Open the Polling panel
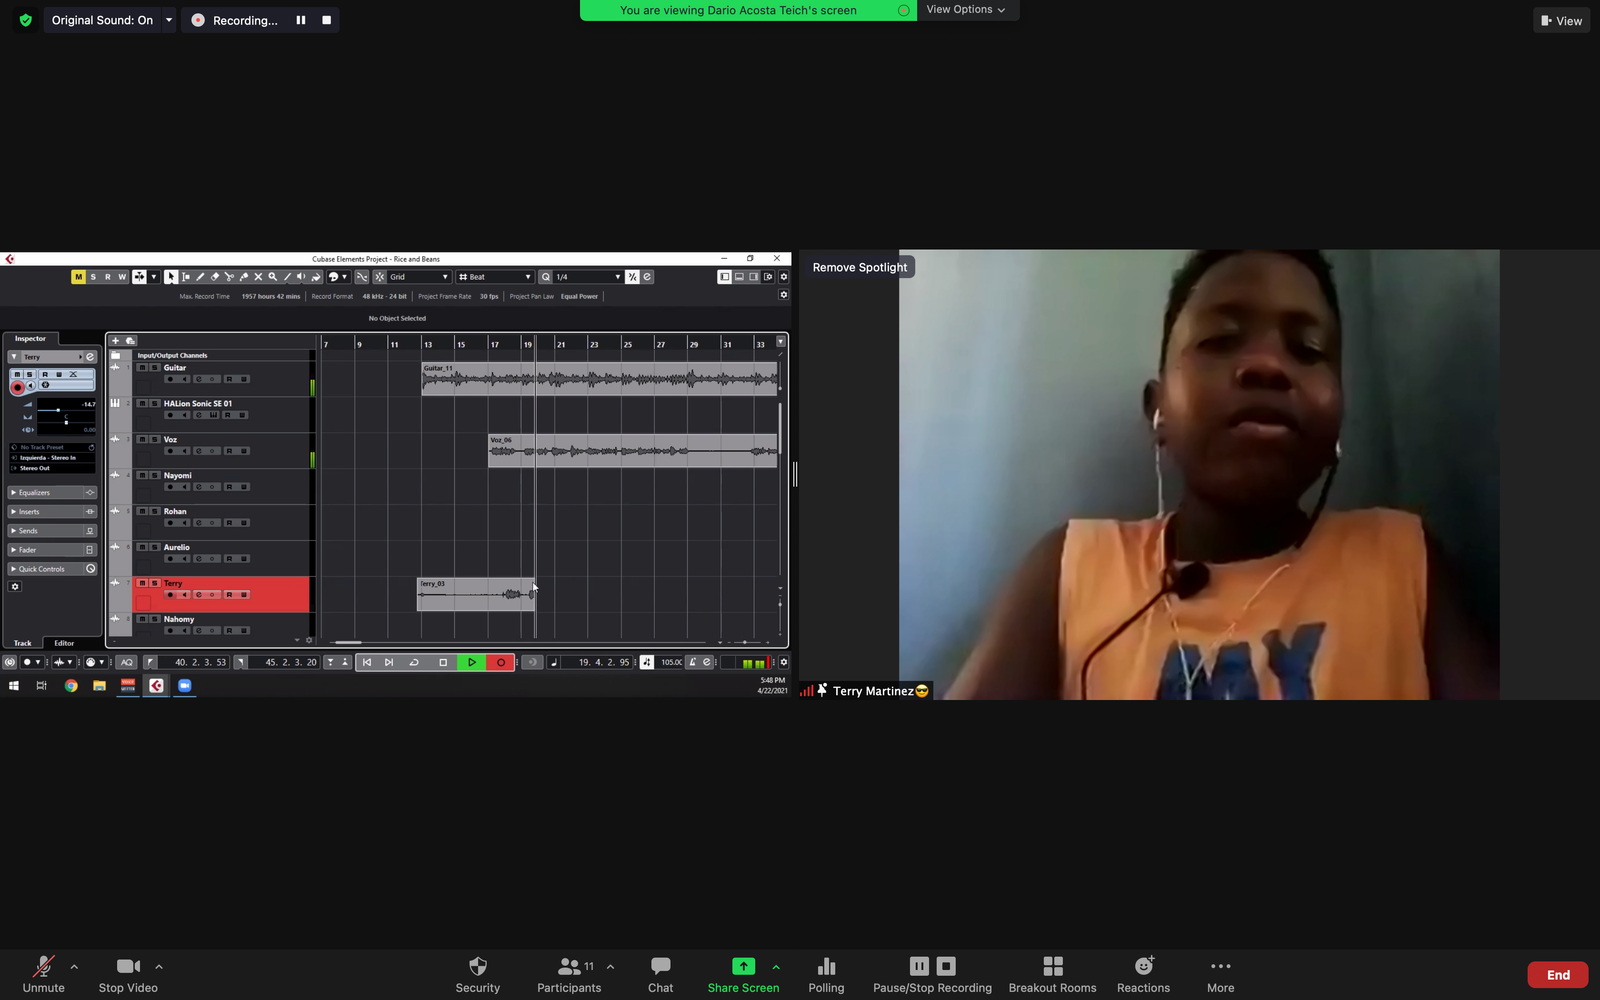This screenshot has width=1600, height=1000. pos(826,974)
